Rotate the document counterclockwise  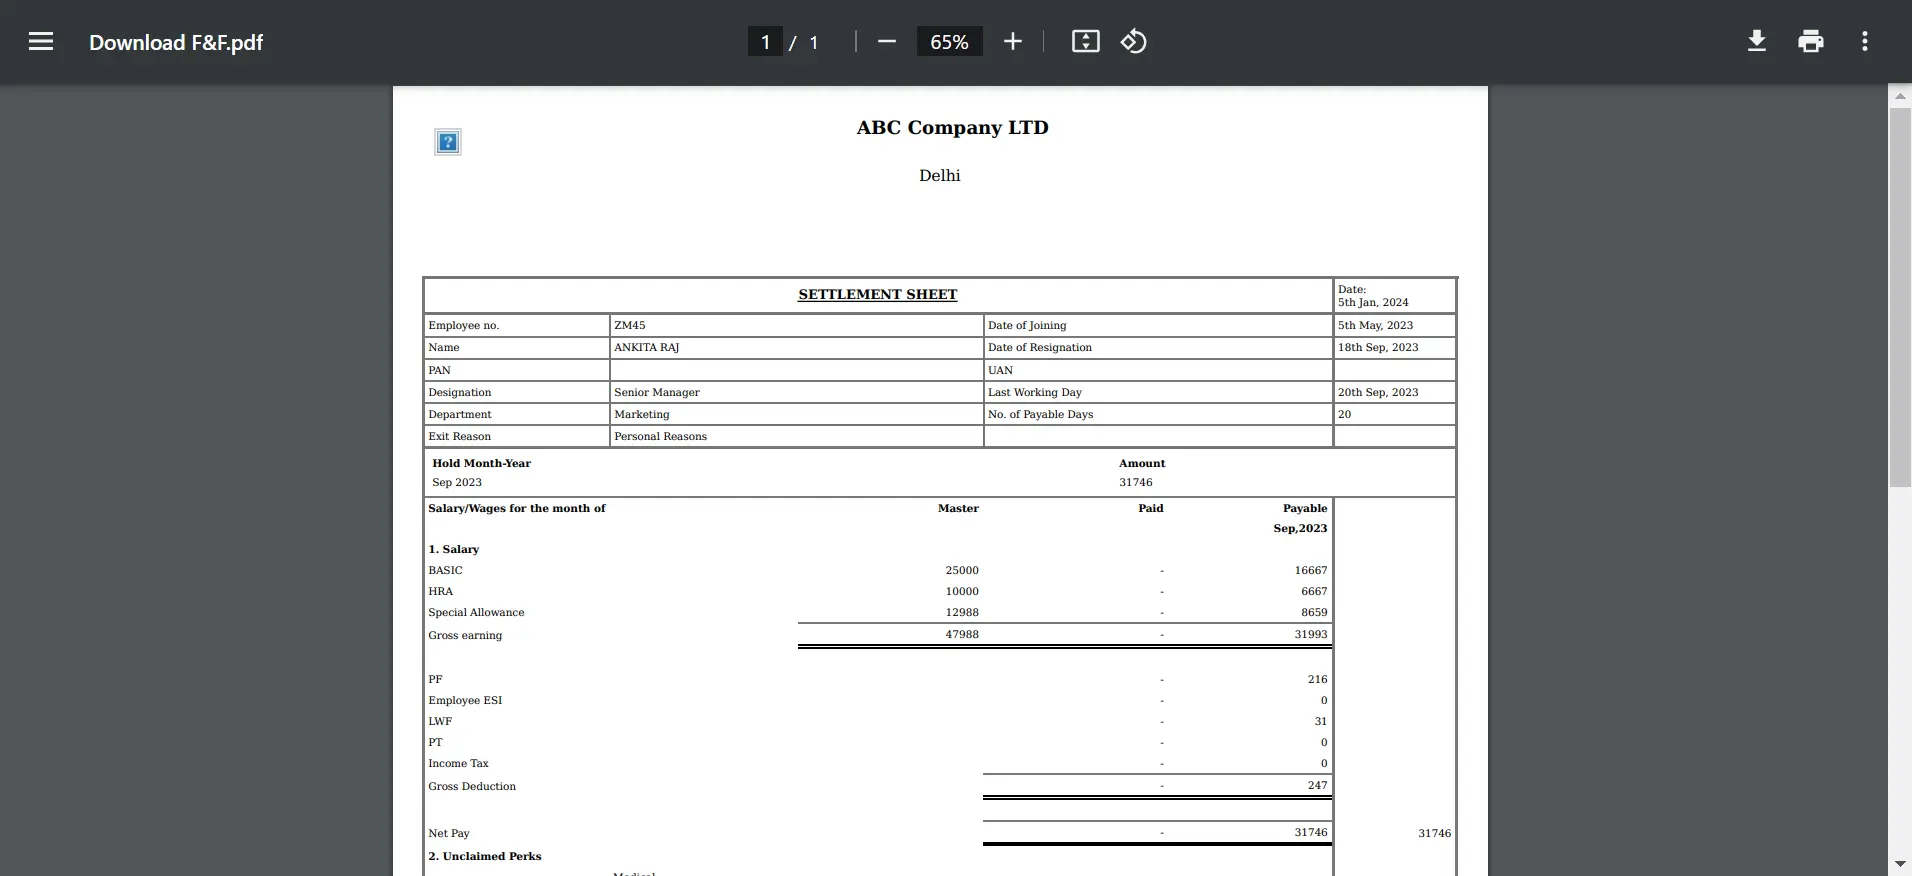coord(1133,41)
